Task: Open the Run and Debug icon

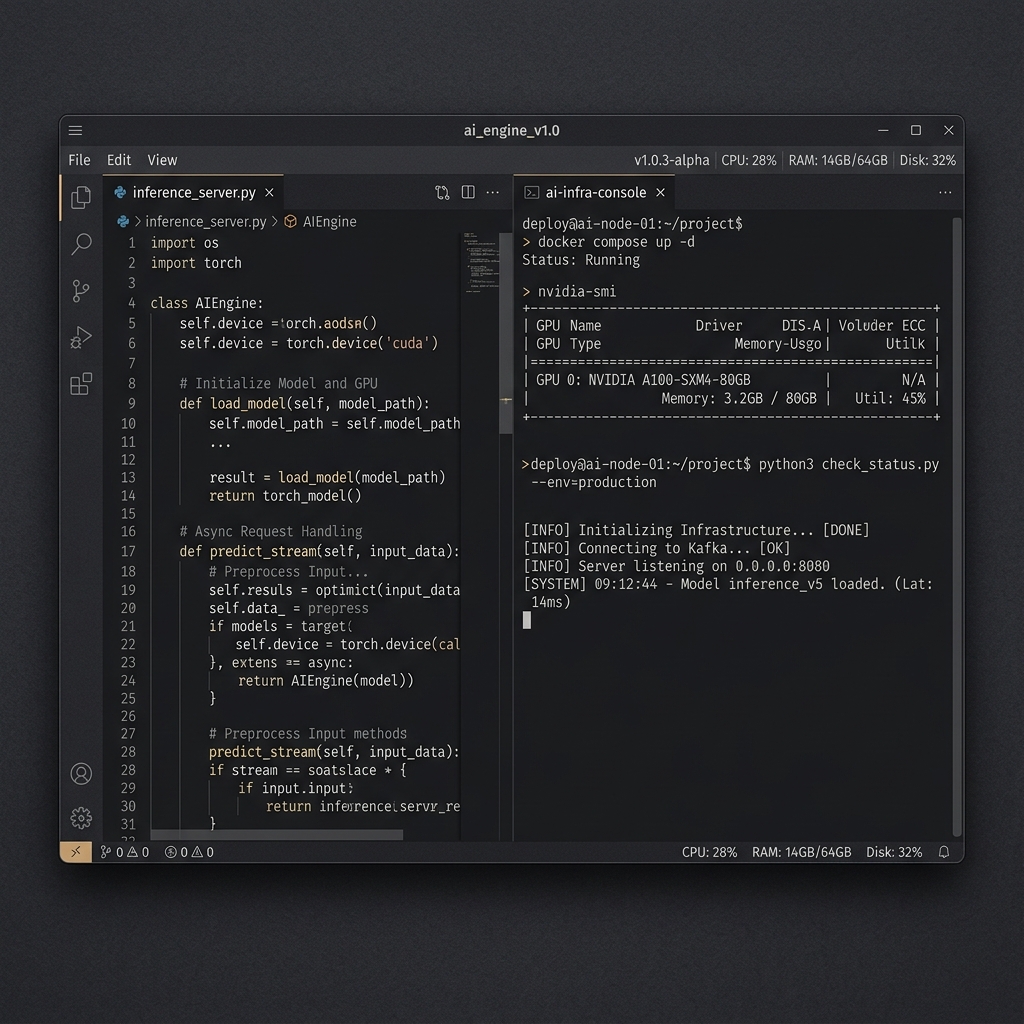Action: (x=81, y=338)
